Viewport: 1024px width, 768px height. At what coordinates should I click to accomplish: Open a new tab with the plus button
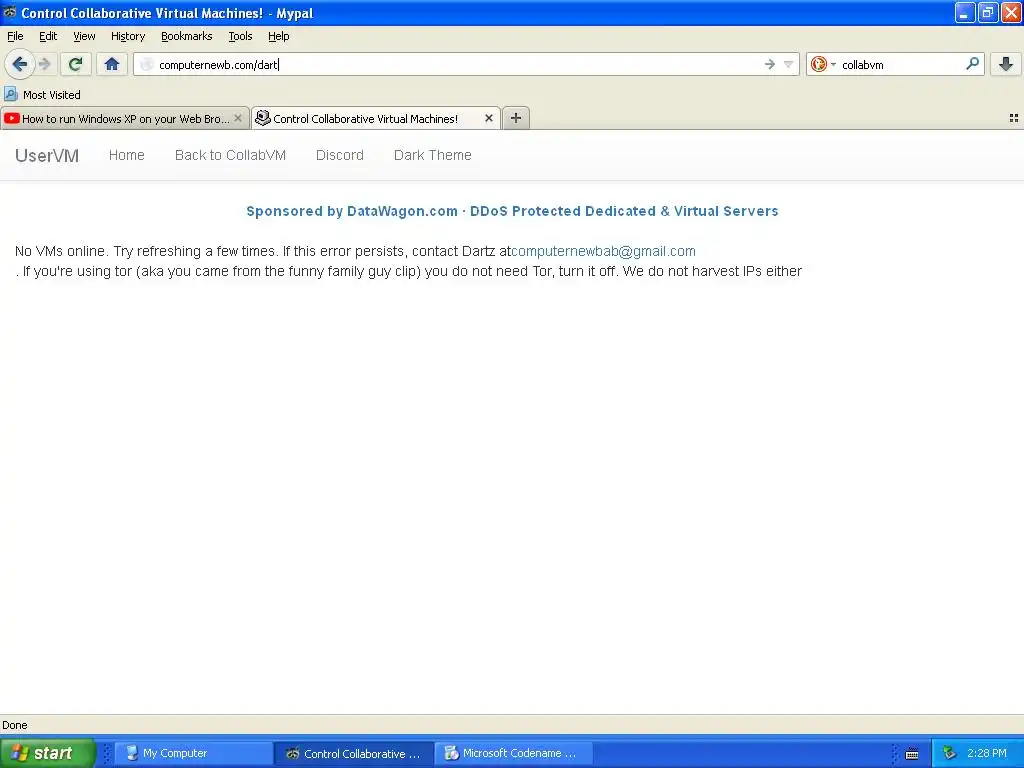tap(516, 118)
